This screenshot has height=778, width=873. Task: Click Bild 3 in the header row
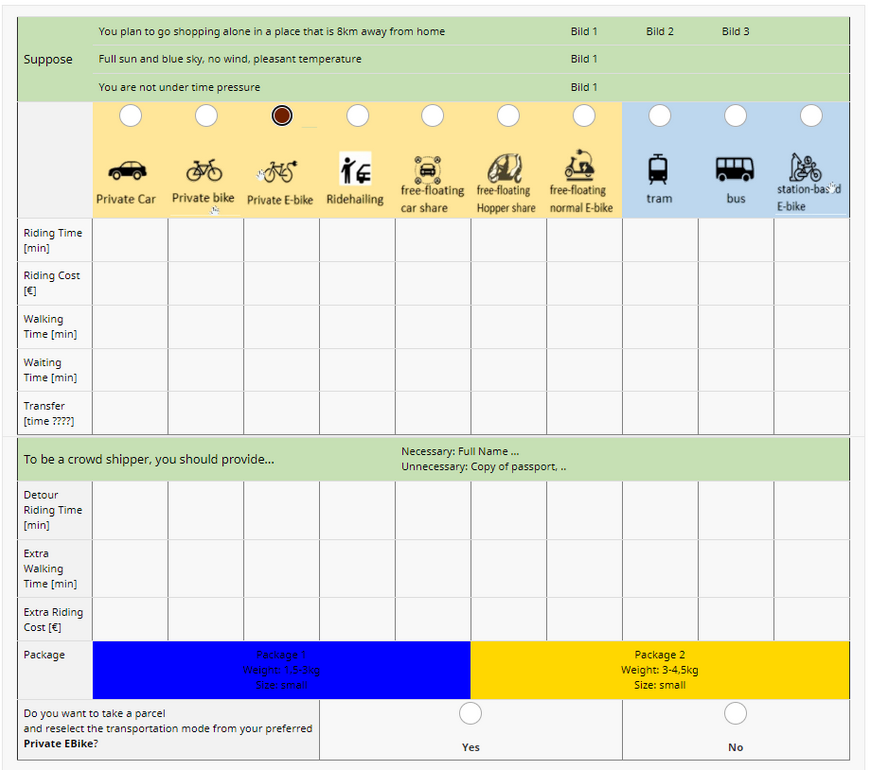click(736, 31)
